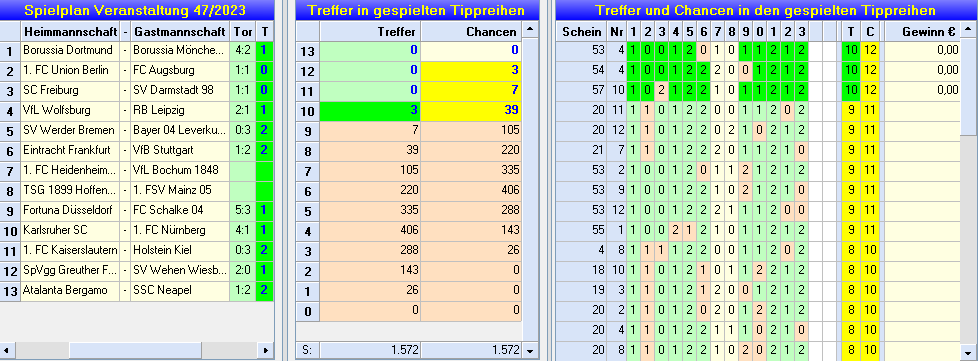Select the Schein 4 cell

pyautogui.click(x=581, y=250)
